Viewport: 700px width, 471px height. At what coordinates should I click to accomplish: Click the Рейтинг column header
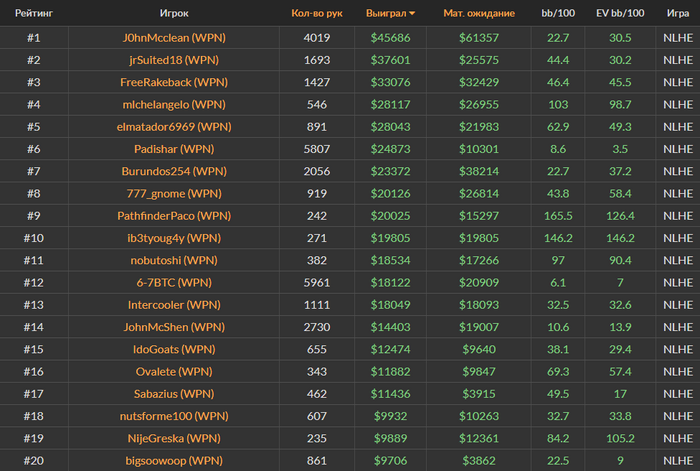click(34, 13)
